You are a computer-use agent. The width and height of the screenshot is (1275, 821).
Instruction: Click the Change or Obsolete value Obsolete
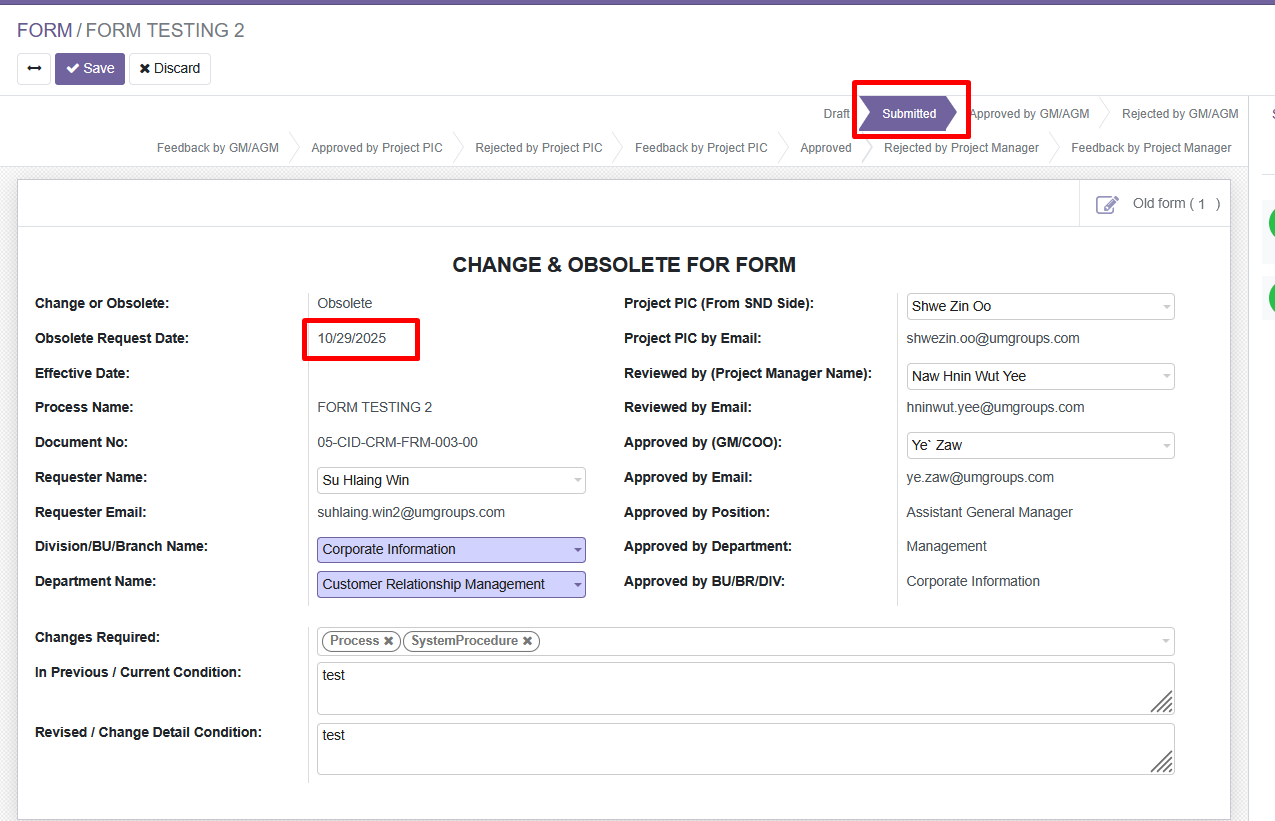pyautogui.click(x=345, y=303)
